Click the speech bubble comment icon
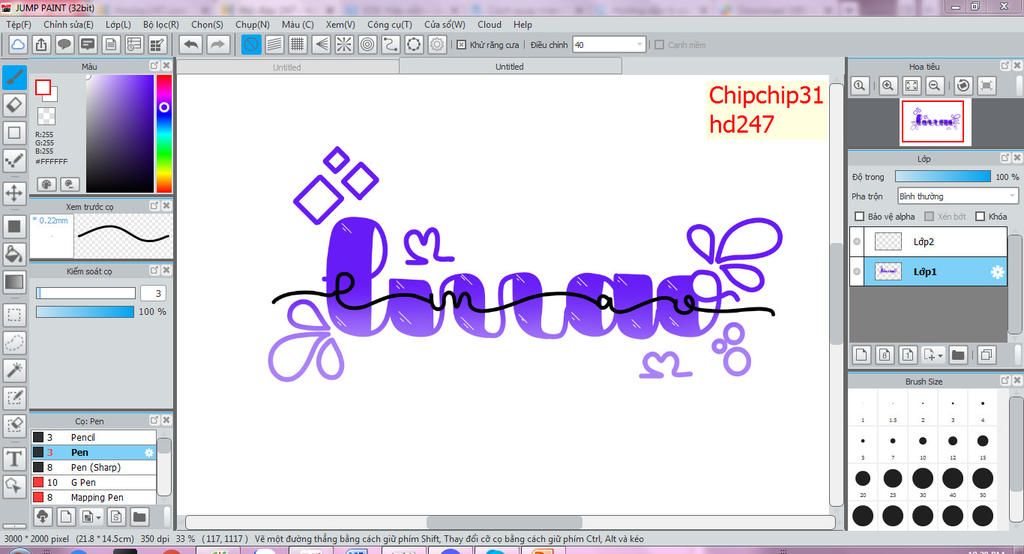 (64, 44)
